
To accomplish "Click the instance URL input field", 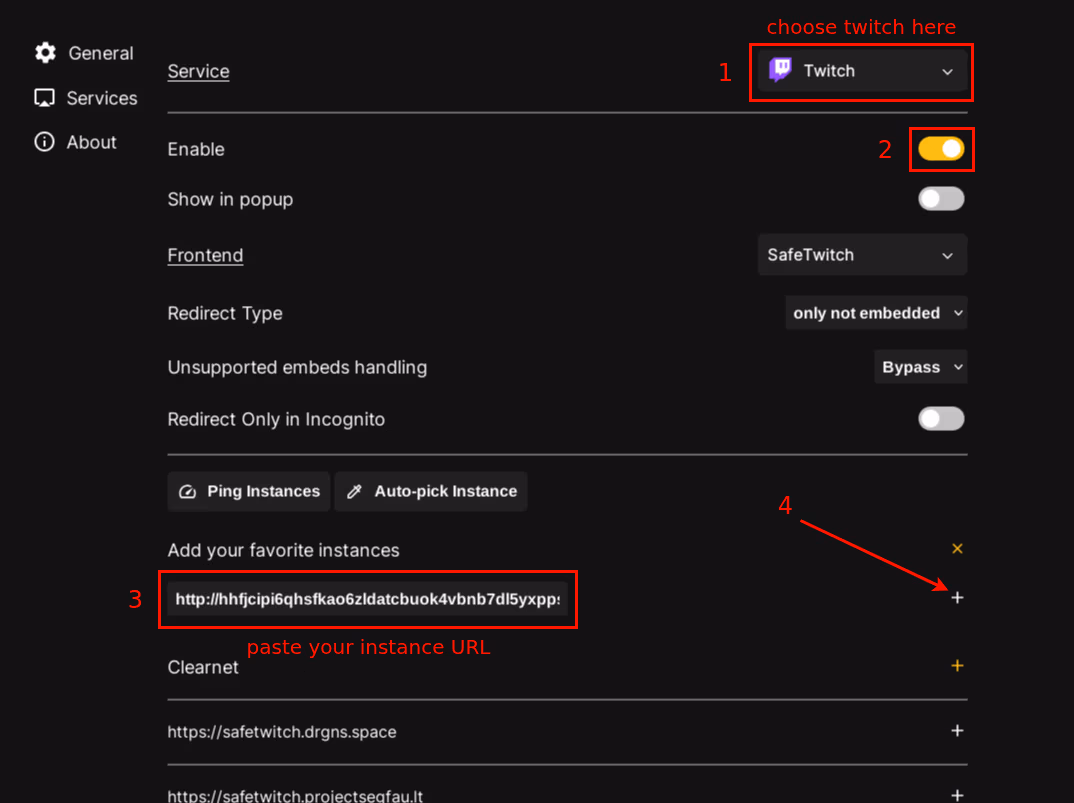I will tap(368, 599).
